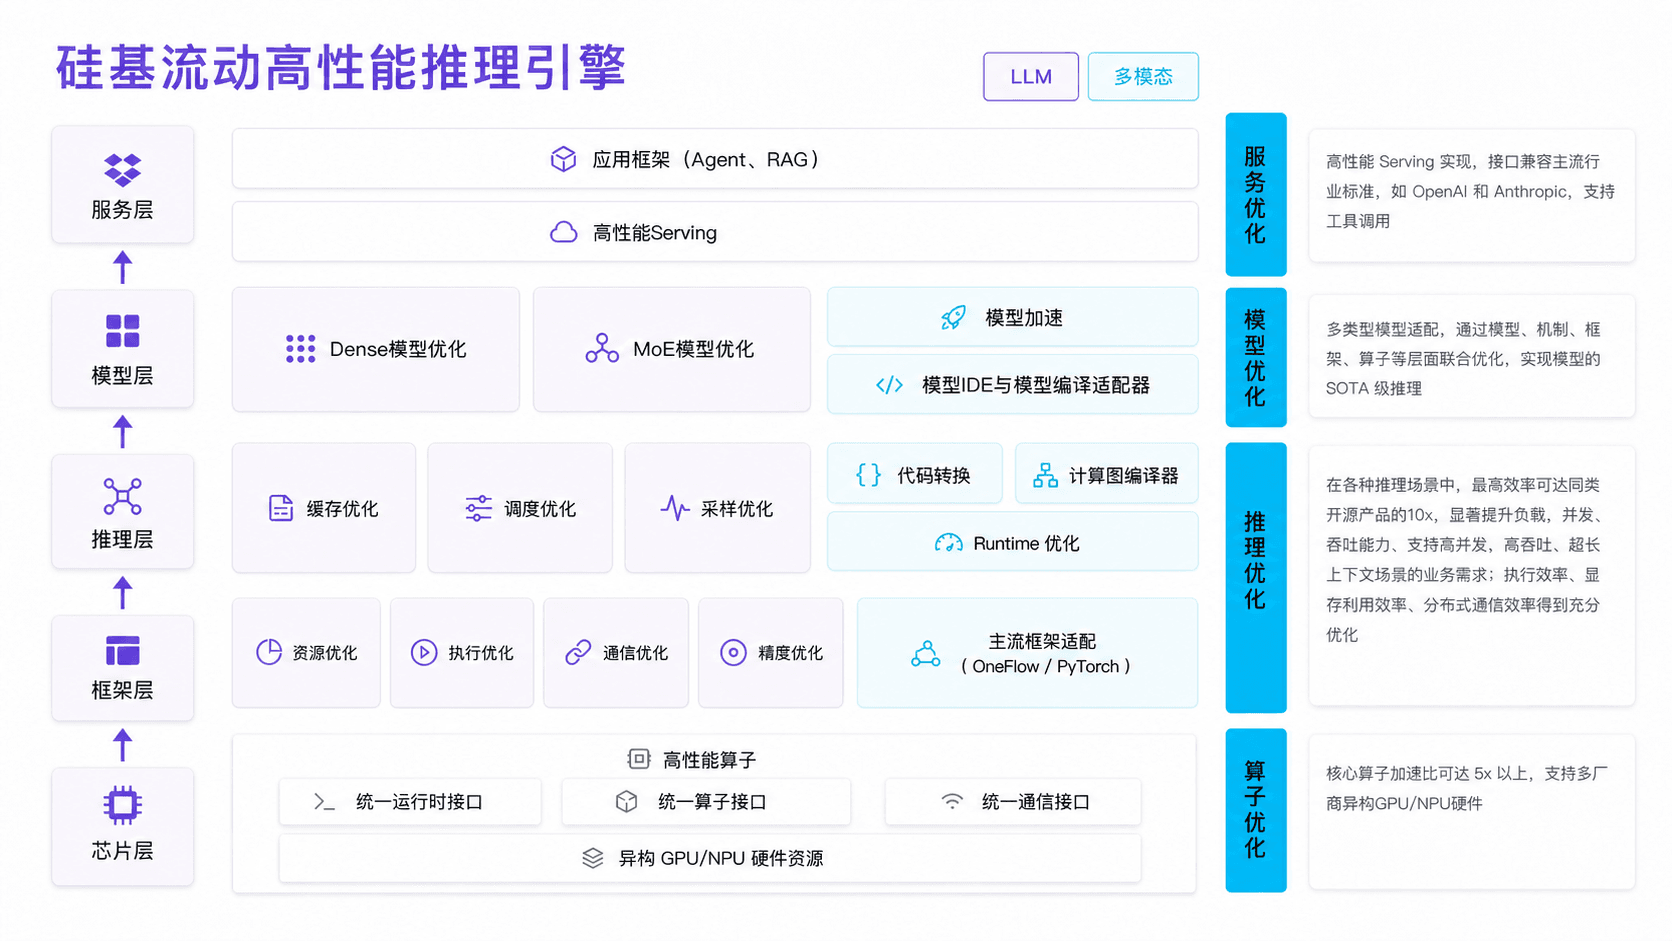This screenshot has width=1672, height=941.
Task: Click the OneFlow / PyTorch text
Action: (x=1046, y=667)
